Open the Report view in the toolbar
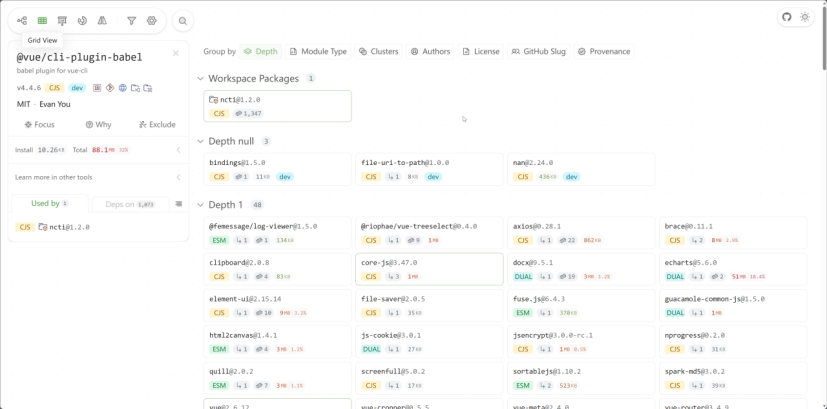827x409 pixels. point(62,21)
